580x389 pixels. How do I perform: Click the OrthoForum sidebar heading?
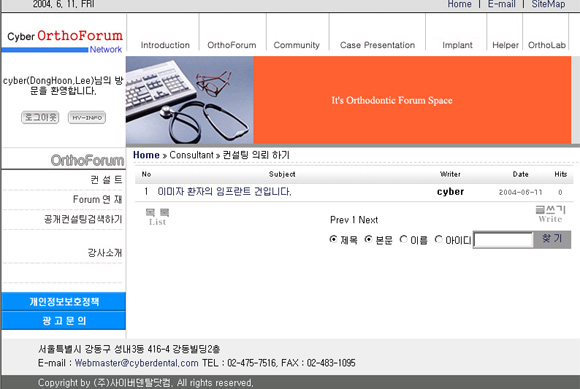coord(87,160)
